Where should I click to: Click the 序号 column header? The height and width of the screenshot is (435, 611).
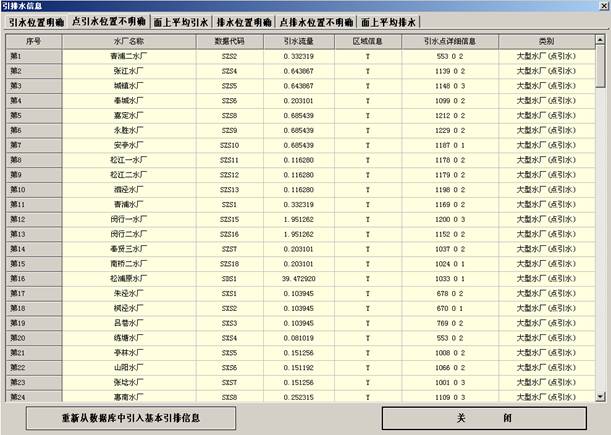pyautogui.click(x=33, y=41)
